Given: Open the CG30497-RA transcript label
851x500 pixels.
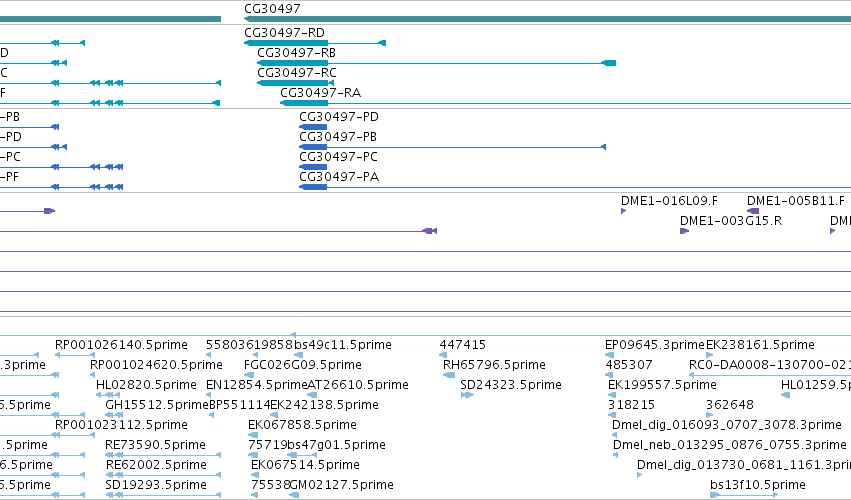Looking at the screenshot, I should (x=320, y=93).
